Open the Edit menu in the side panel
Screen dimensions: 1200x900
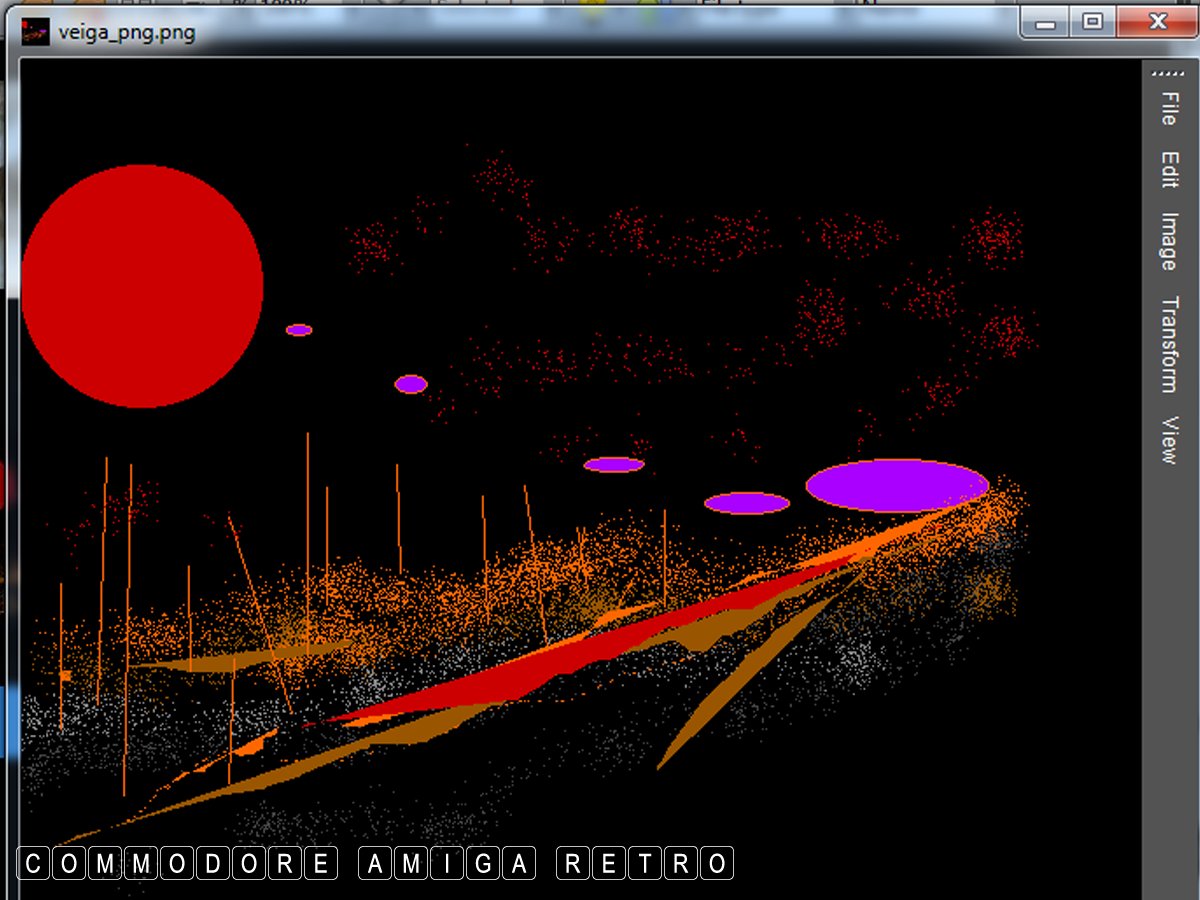click(1167, 169)
